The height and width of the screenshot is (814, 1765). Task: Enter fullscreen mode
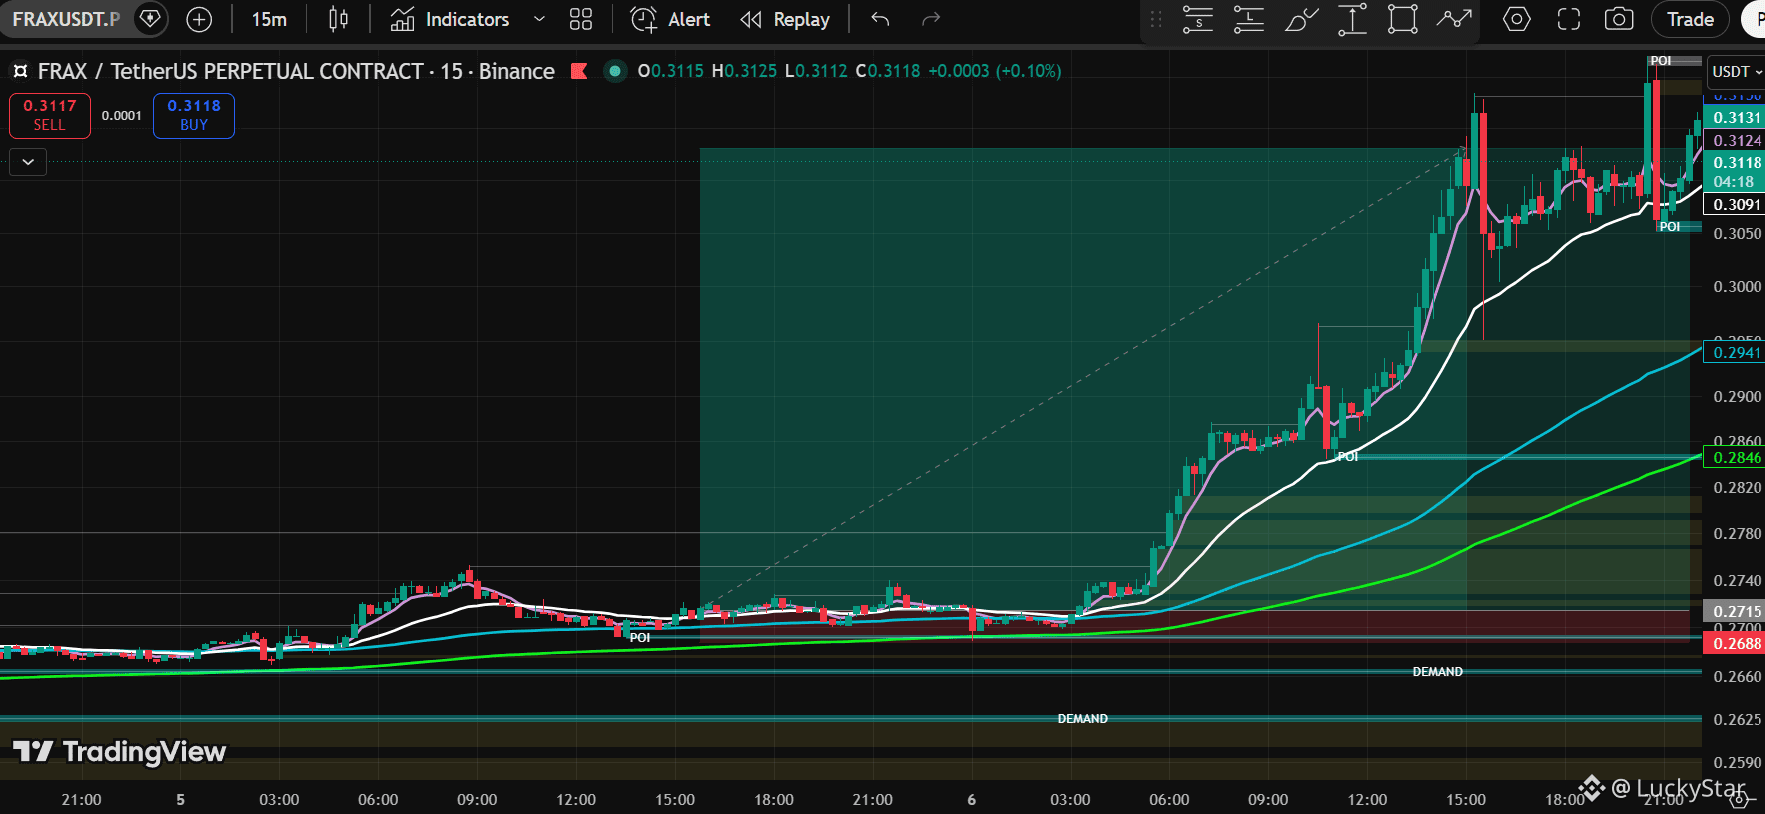coord(1569,19)
